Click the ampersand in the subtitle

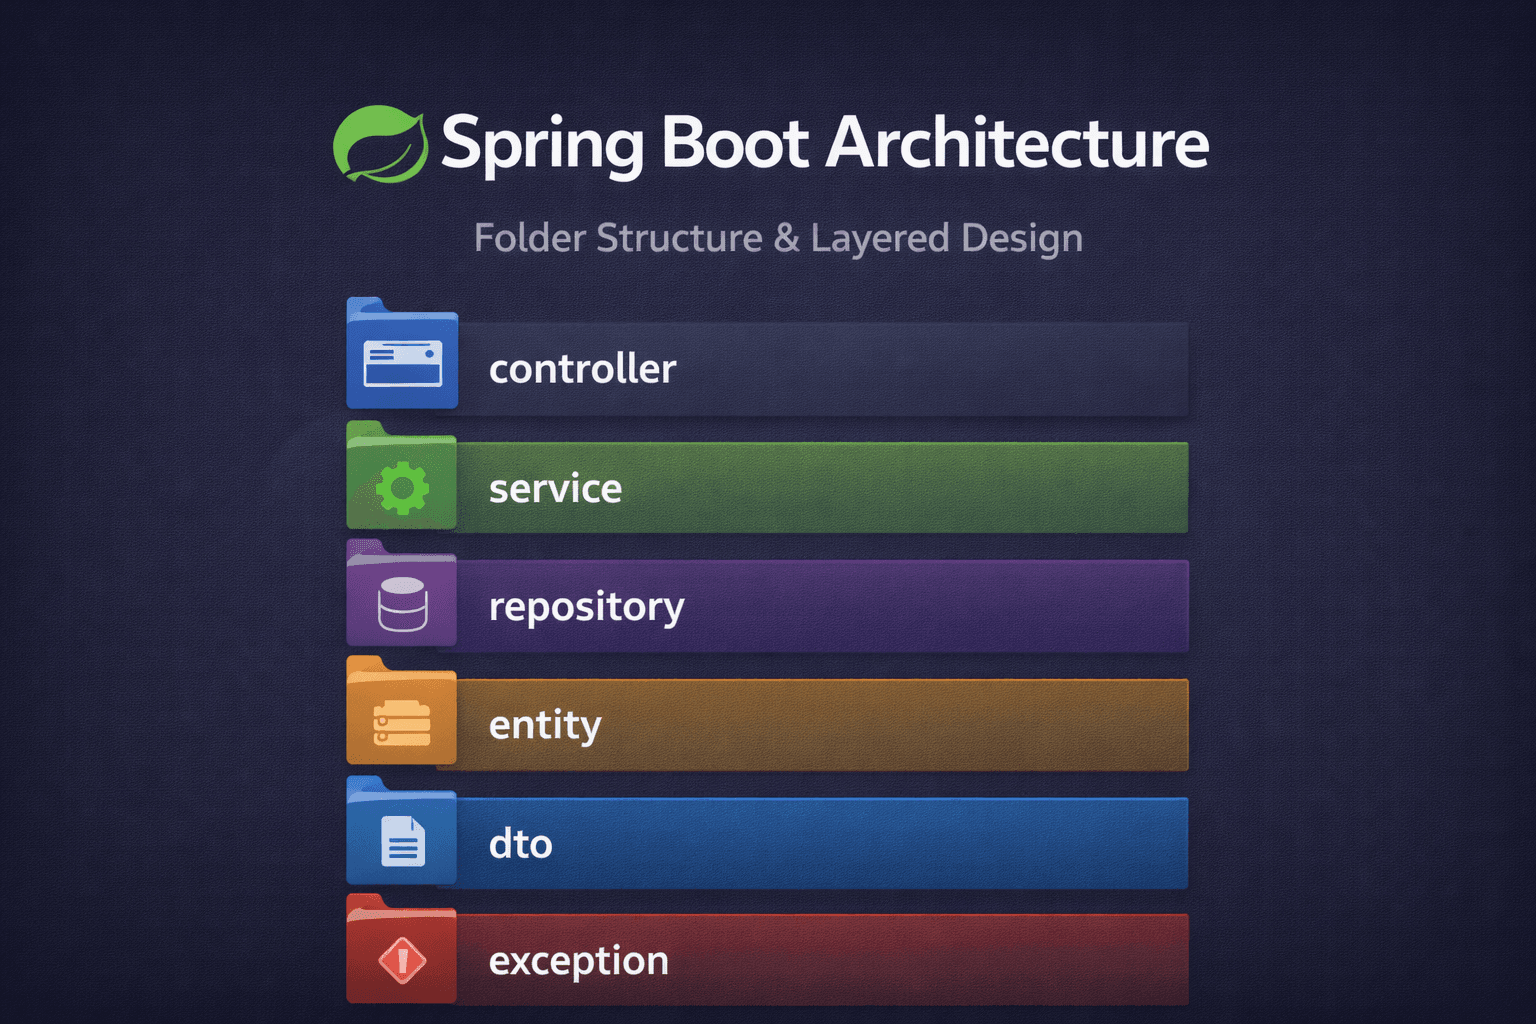(786, 238)
